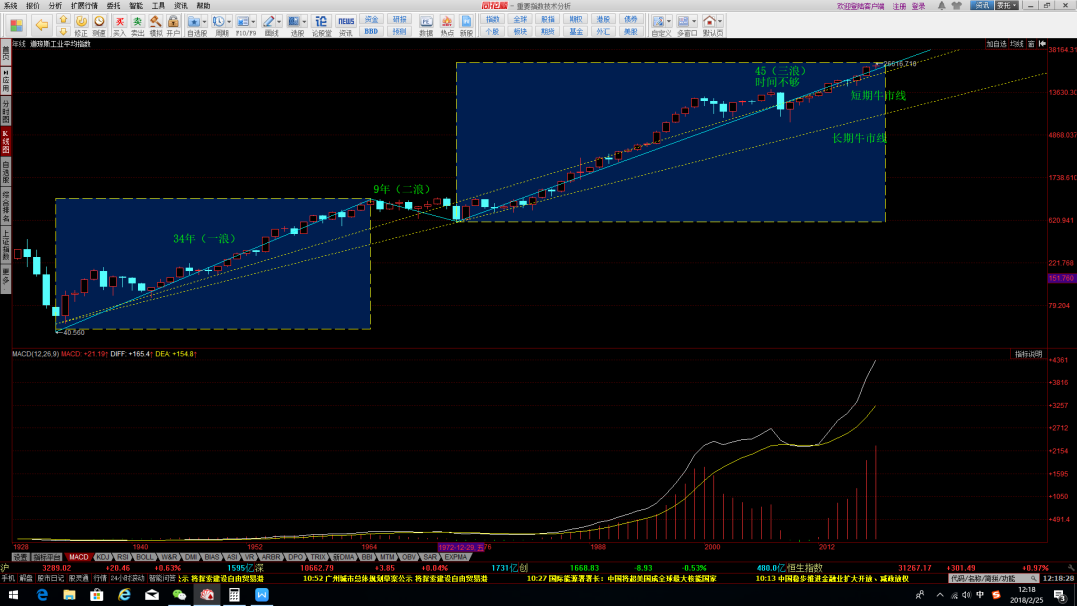This screenshot has height=606, width=1077.
Task: Toggle the 均线 moving average display
Action: pos(1016,43)
